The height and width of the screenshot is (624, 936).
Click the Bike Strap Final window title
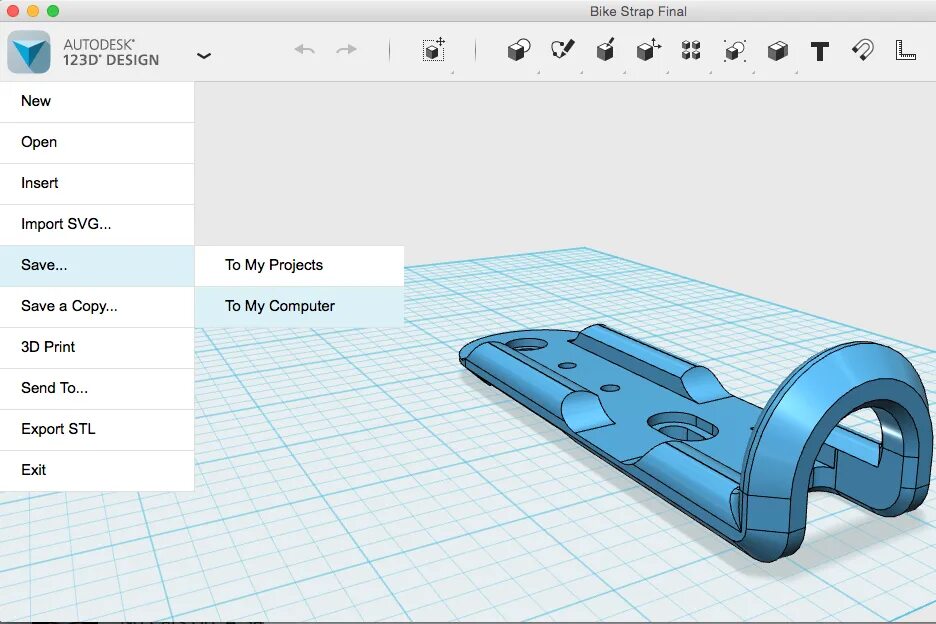pos(638,11)
